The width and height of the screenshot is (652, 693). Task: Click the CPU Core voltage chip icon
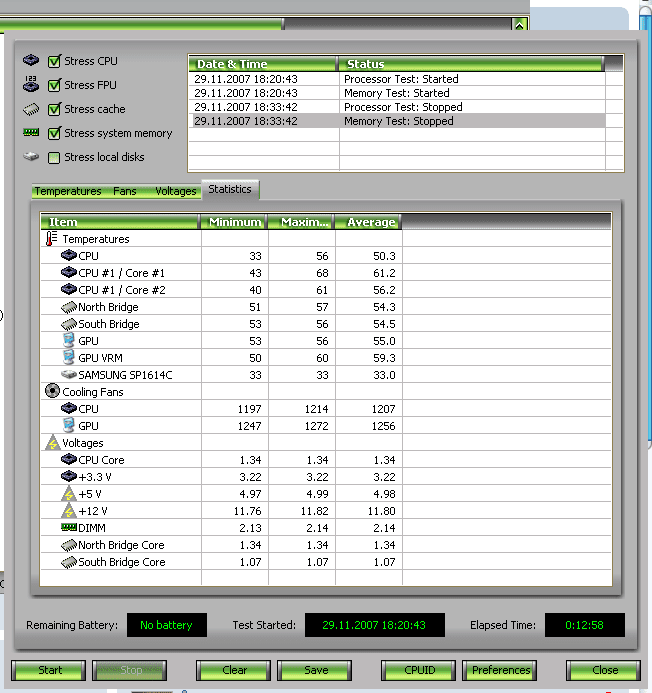click(x=69, y=460)
